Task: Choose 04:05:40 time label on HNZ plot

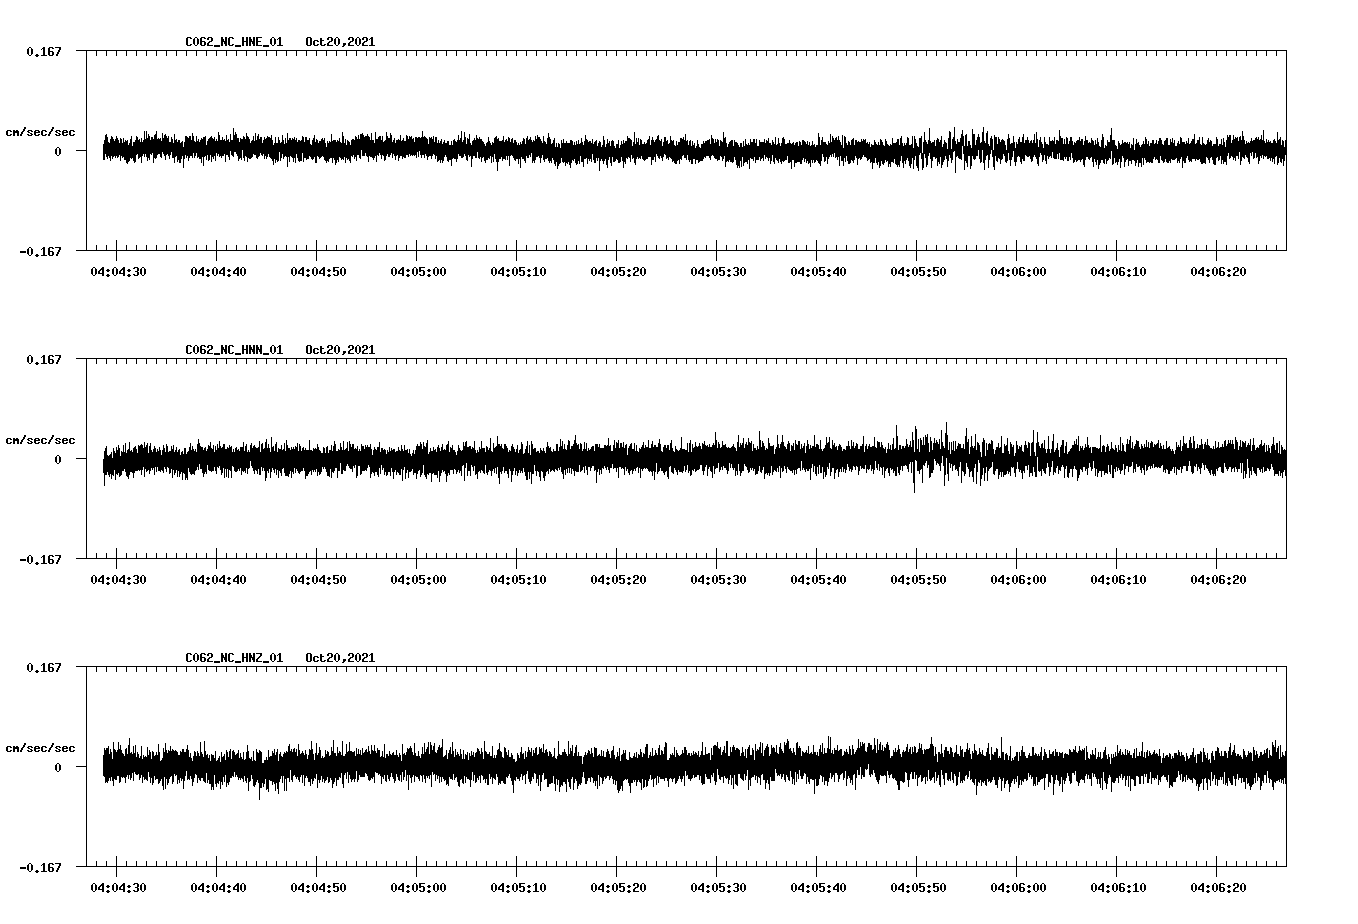Action: (x=818, y=887)
